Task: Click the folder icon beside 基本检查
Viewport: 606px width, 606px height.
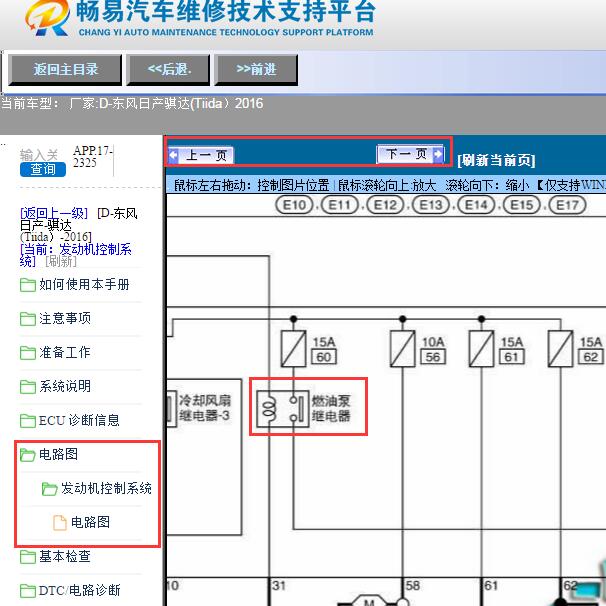Action: point(28,557)
